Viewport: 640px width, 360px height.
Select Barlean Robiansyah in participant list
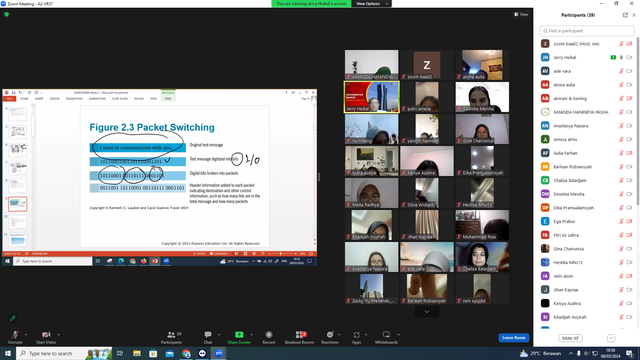tap(587, 167)
